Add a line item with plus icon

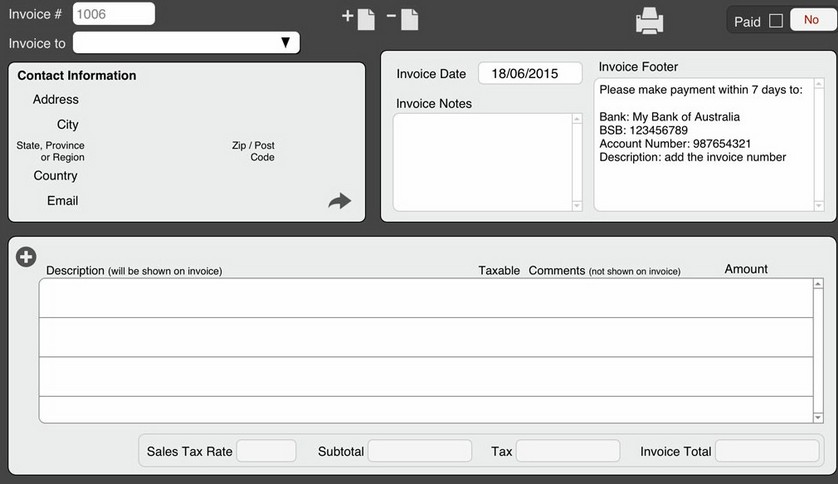[26, 257]
